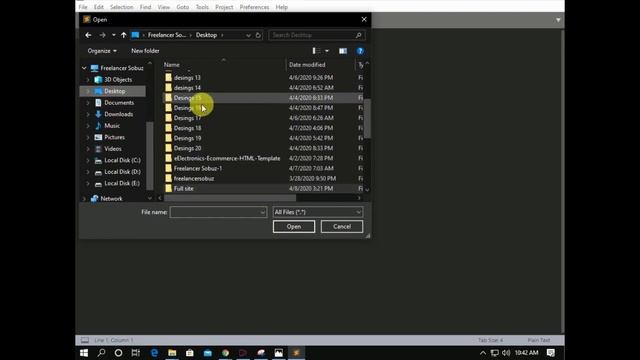Open the Tools menu

click(x=202, y=7)
